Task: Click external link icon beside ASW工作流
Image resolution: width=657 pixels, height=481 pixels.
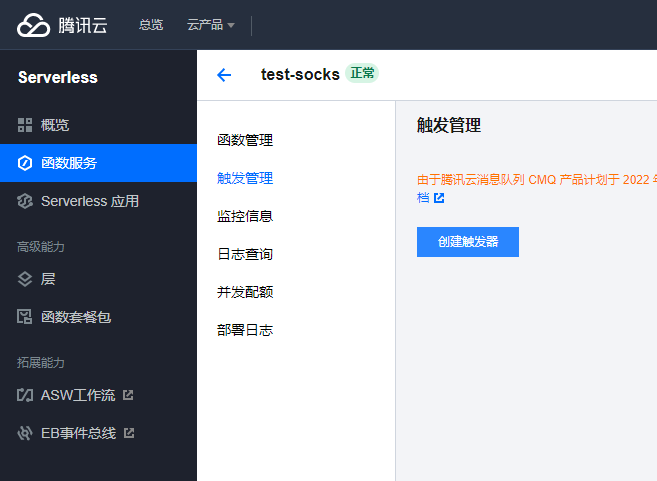Action: tap(128, 395)
